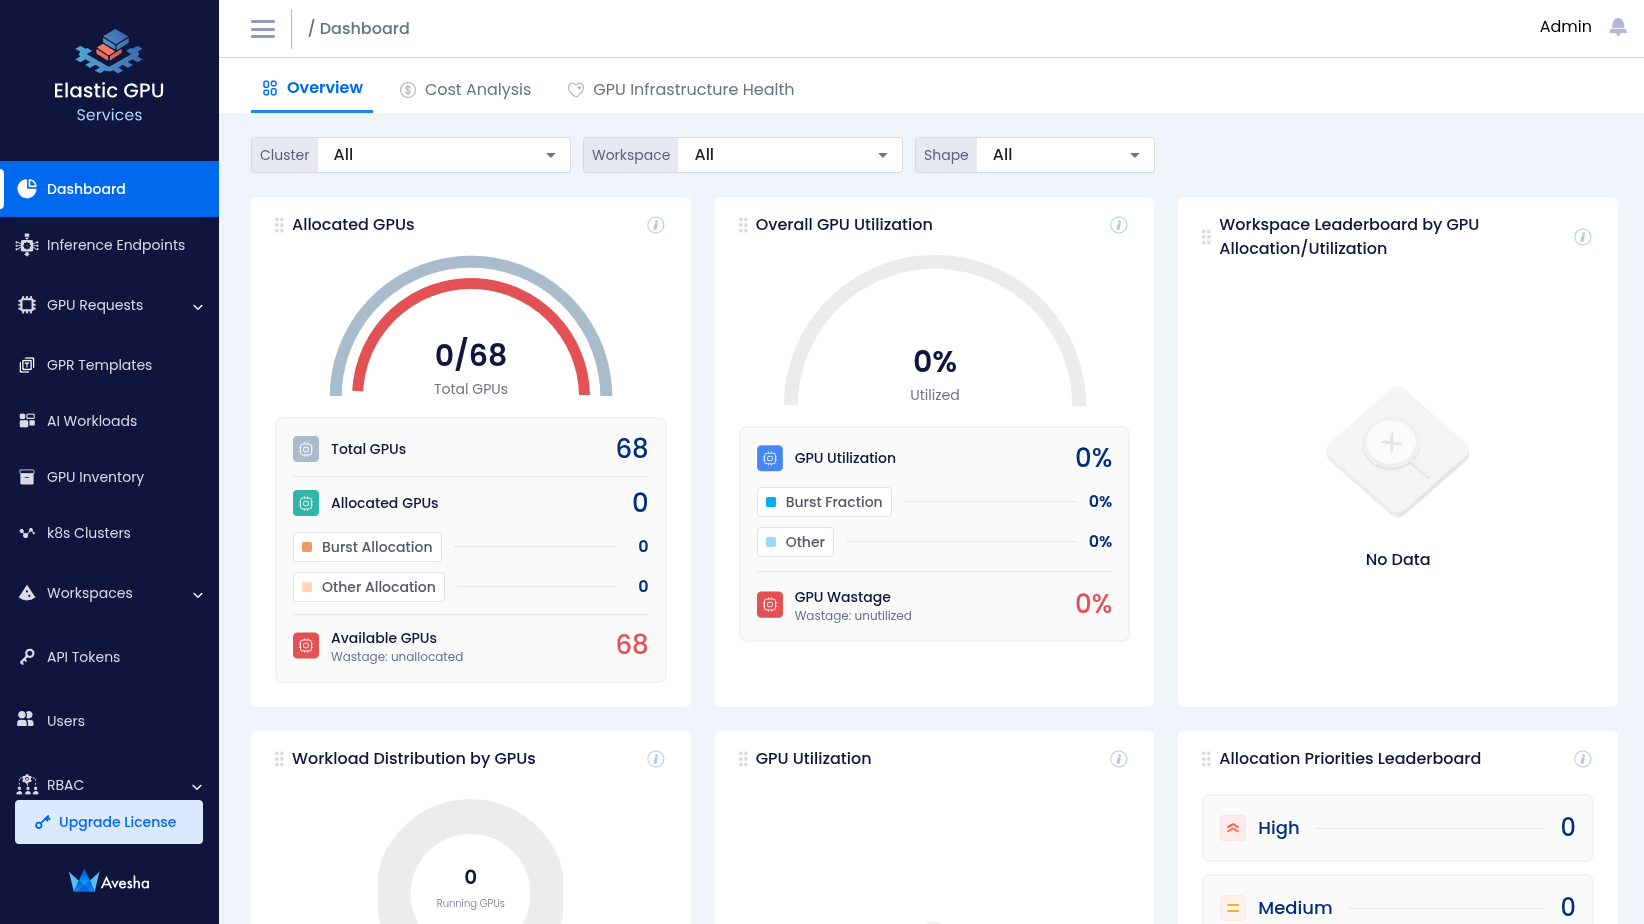Click the notification bell icon

(x=1617, y=27)
